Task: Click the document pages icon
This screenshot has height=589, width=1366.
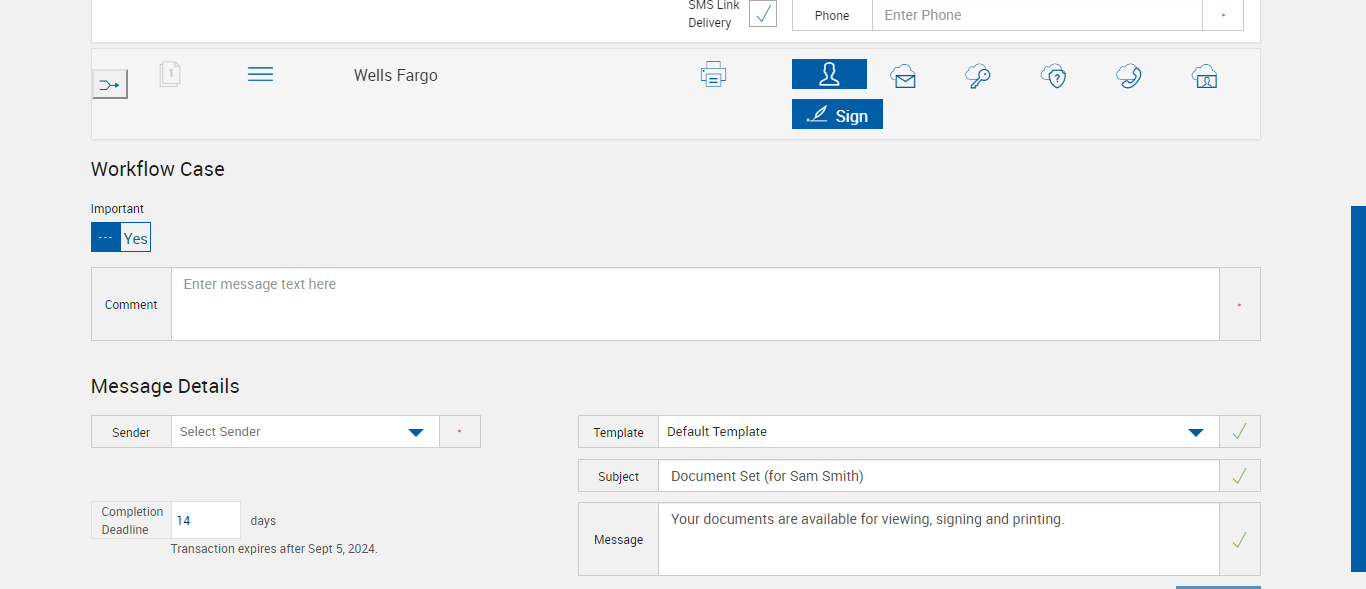Action: click(x=170, y=74)
